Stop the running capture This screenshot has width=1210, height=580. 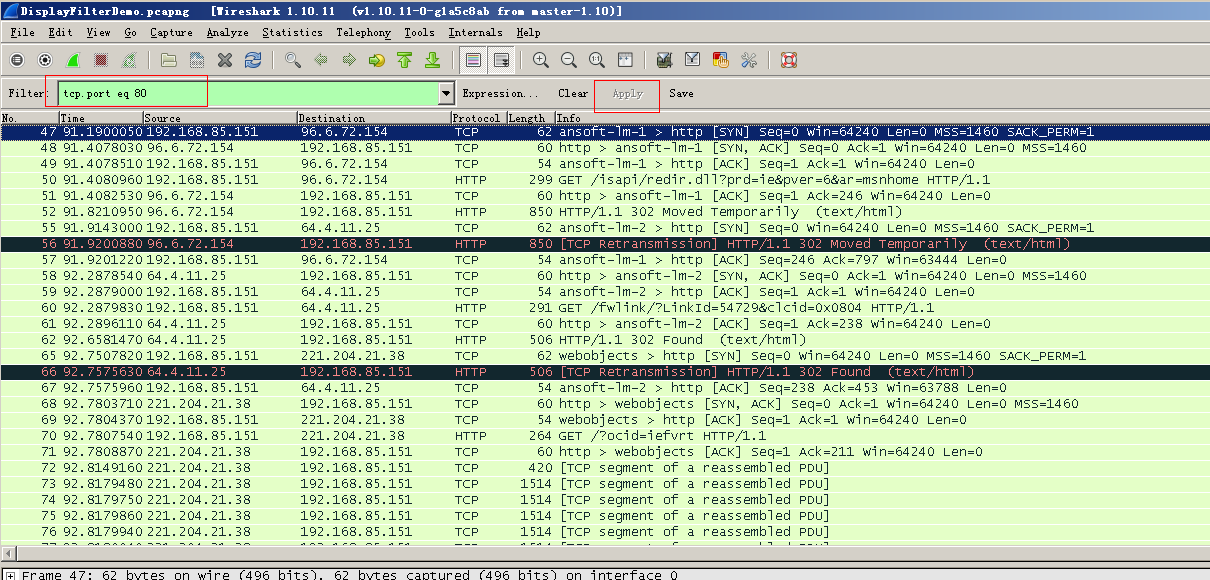[101, 60]
